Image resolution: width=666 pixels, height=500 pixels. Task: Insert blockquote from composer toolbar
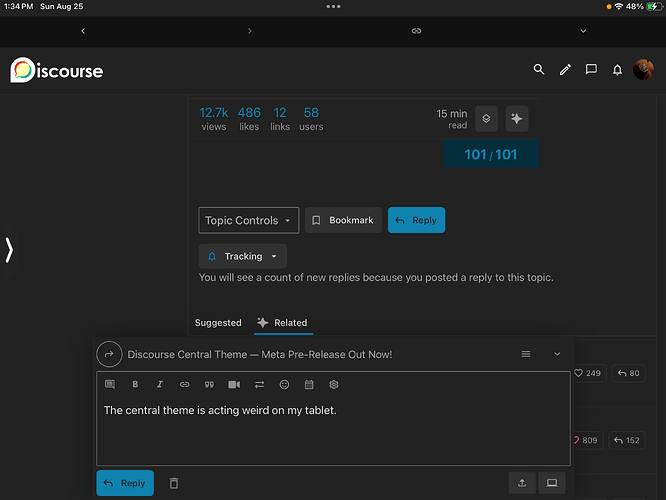click(209, 384)
